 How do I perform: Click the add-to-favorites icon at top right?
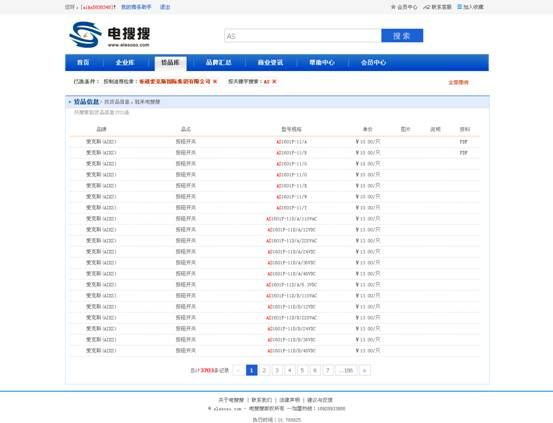point(460,7)
